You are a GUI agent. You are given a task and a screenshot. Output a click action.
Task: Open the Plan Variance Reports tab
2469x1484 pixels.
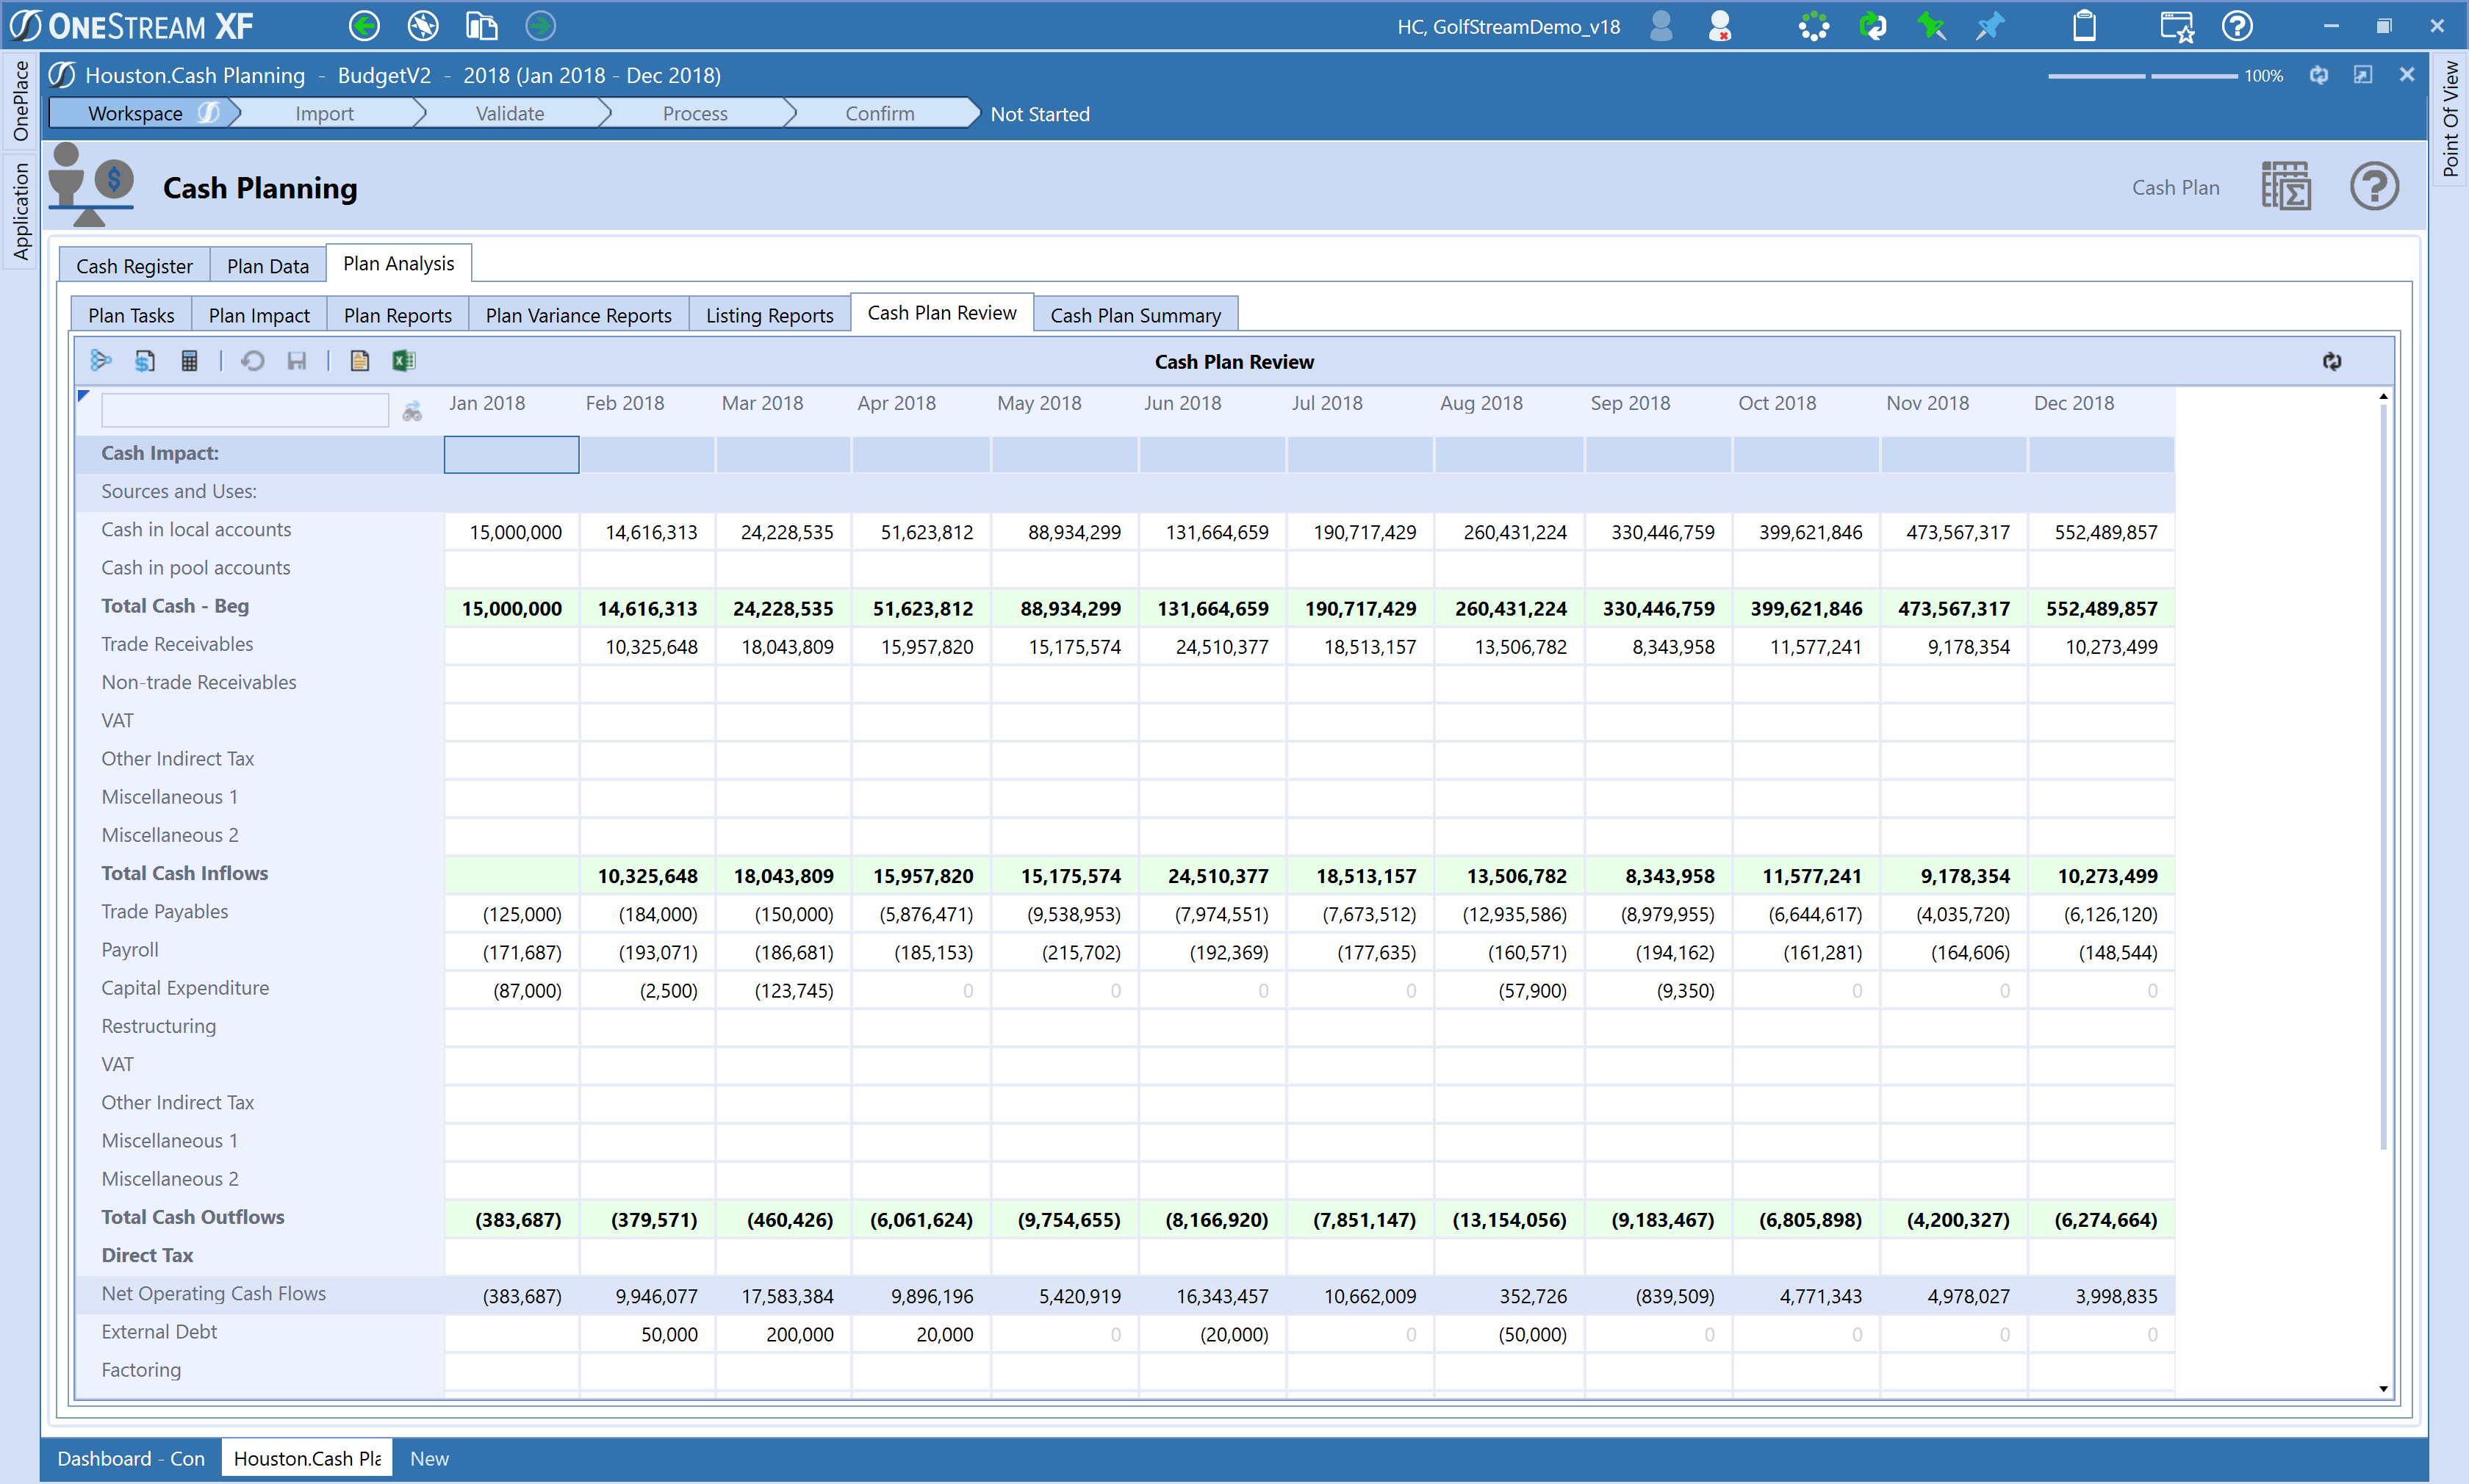point(578,315)
